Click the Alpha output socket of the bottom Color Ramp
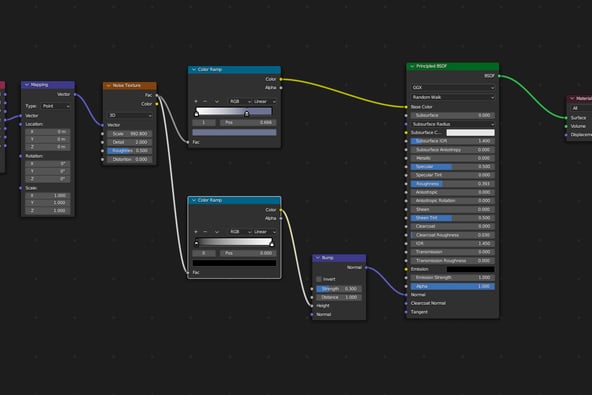 pyautogui.click(x=281, y=218)
